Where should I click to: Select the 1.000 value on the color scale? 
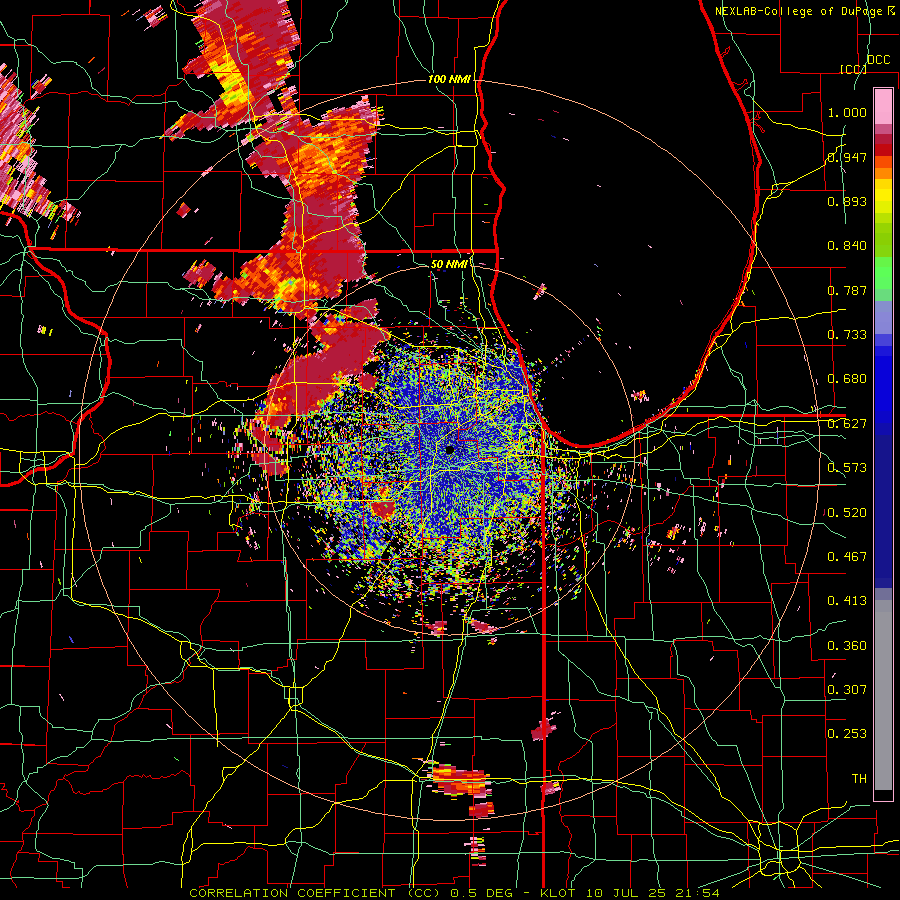(x=847, y=112)
